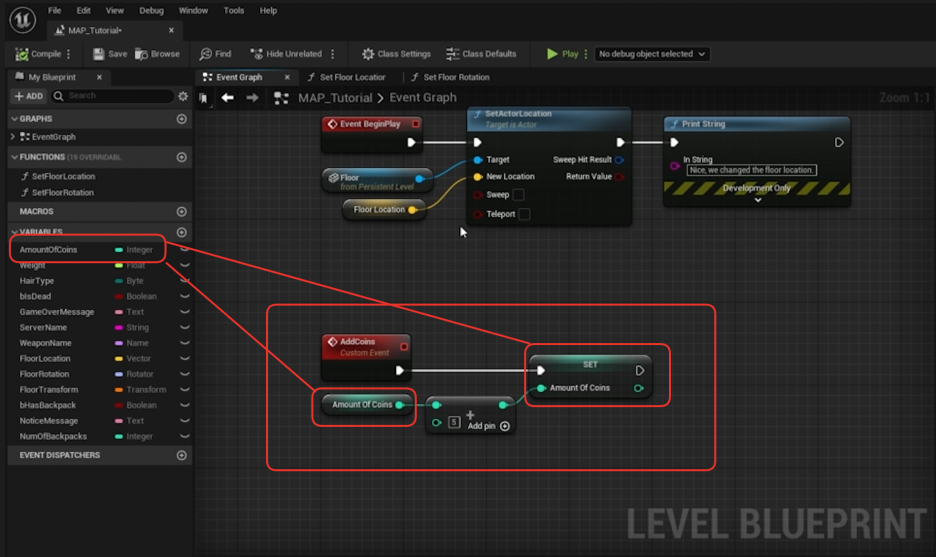Screen dimensions: 936x557
Task: Browse to asset in Content Browser
Action: pos(158,54)
